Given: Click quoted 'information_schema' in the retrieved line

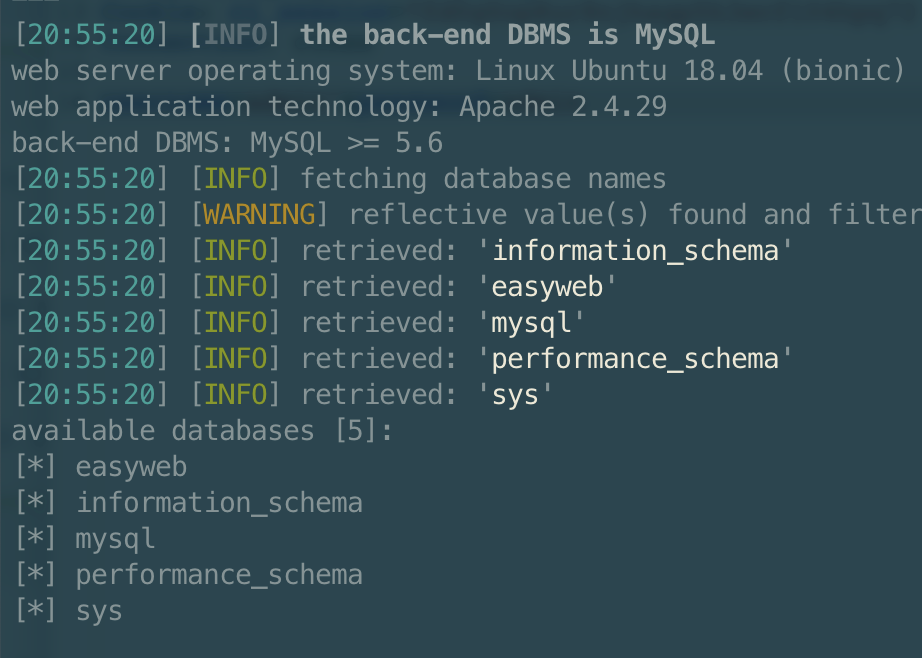Looking at the screenshot, I should [x=635, y=251].
